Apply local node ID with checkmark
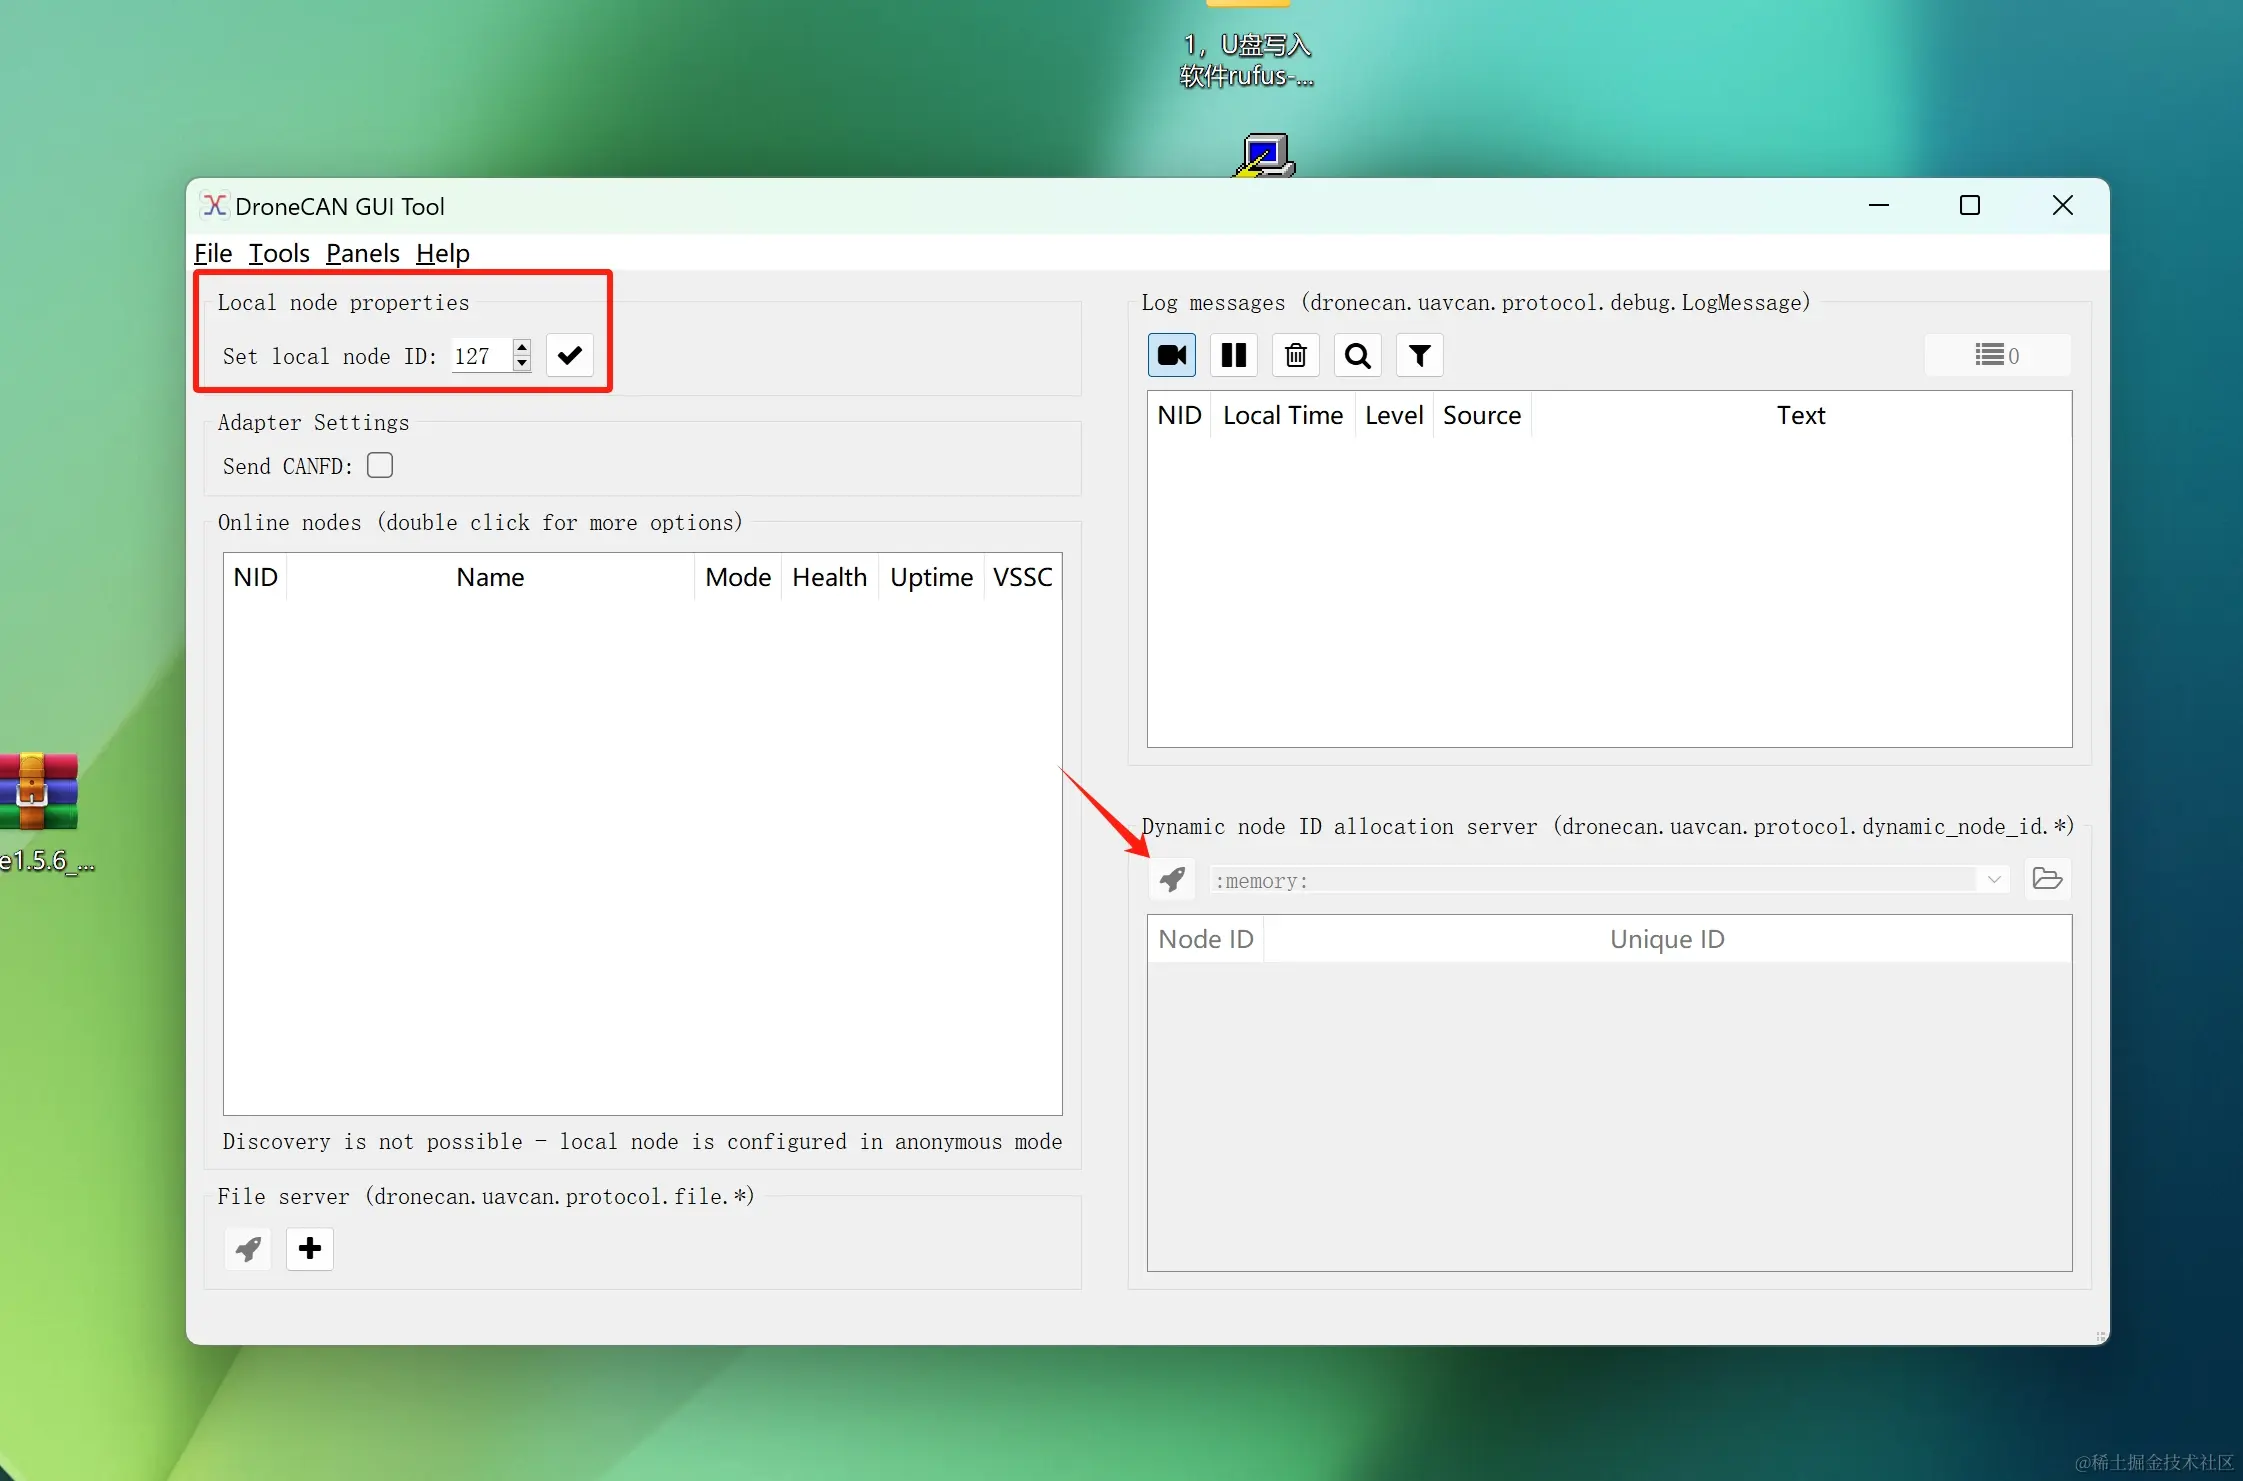The width and height of the screenshot is (2243, 1481). (x=570, y=355)
